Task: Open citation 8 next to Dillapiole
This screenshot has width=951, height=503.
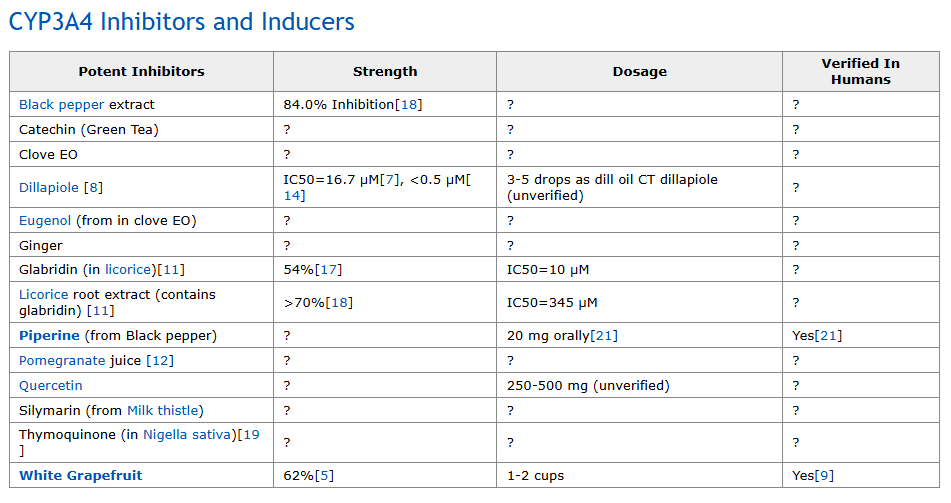Action: coord(93,187)
